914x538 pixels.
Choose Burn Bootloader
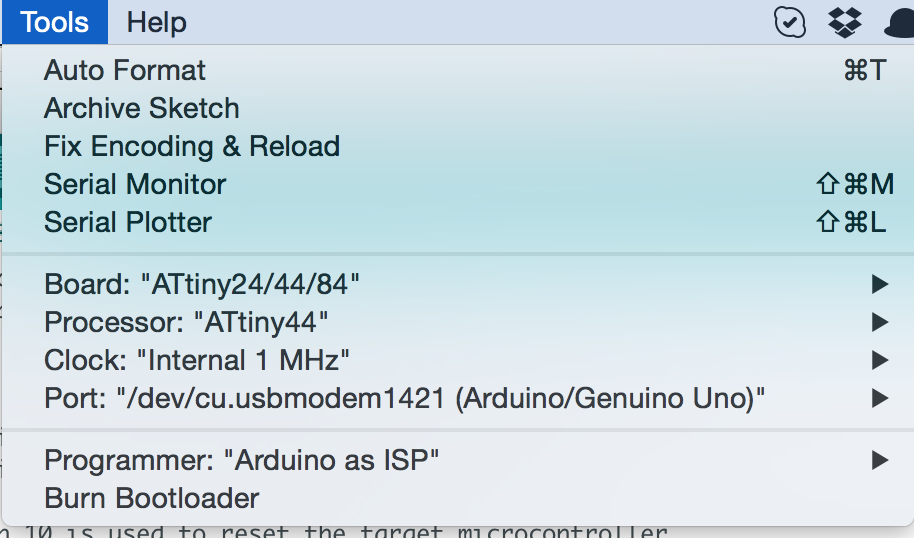pos(457,499)
